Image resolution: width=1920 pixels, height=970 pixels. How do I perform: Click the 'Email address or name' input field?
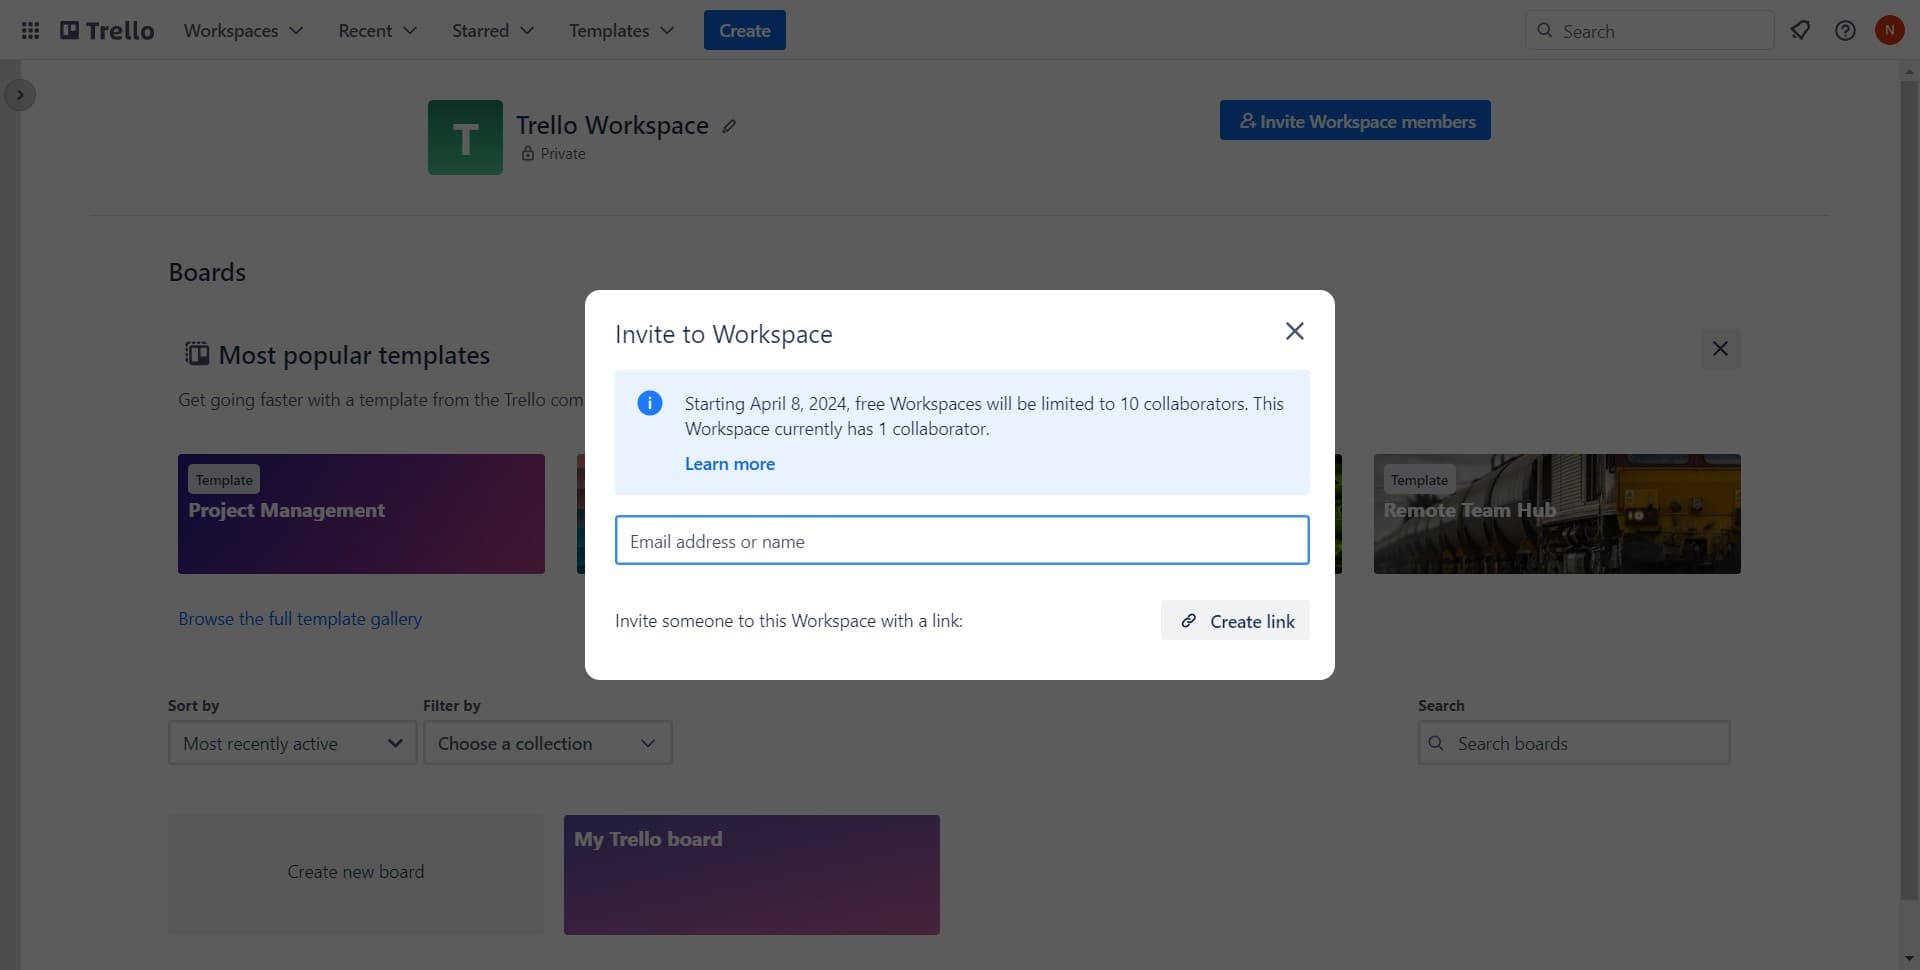pyautogui.click(x=961, y=540)
